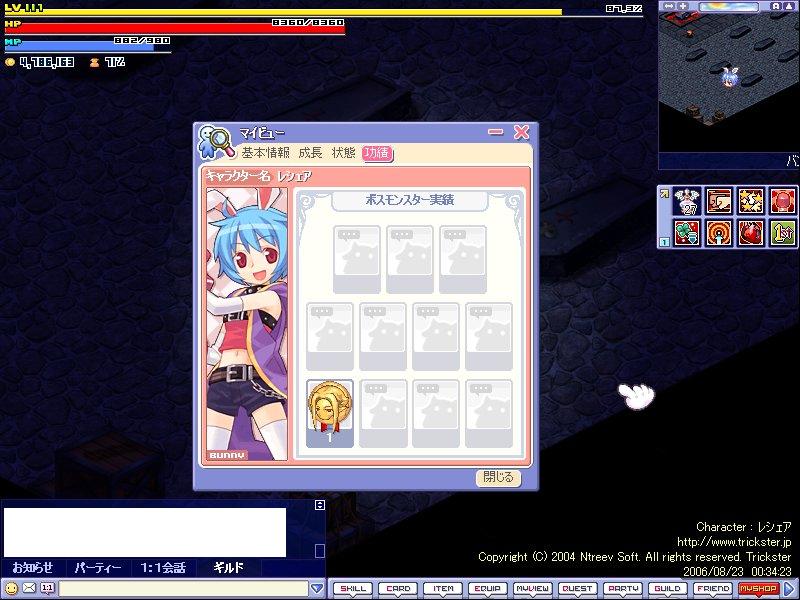Image resolution: width=800 pixels, height=600 pixels.
Task: Open the mail envelope icon
Action: pos(30,588)
